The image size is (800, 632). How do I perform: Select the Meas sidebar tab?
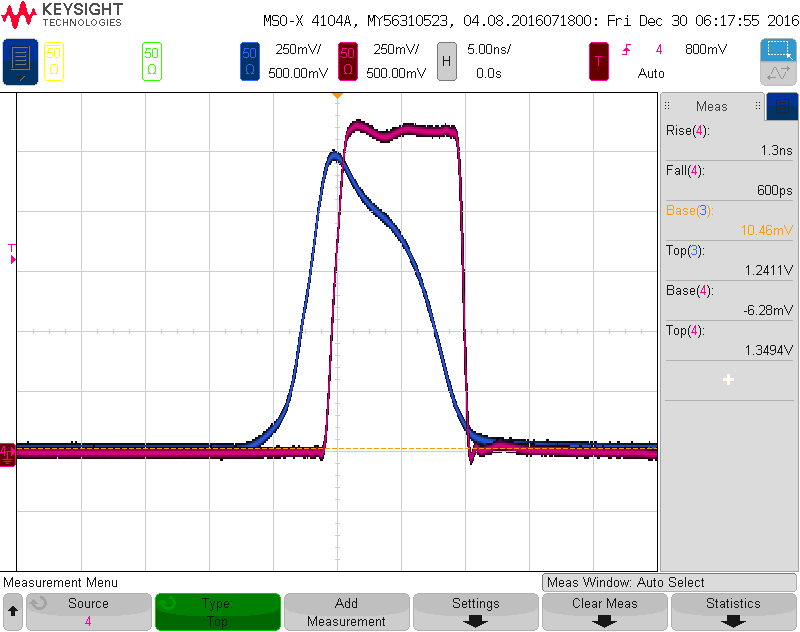point(712,106)
